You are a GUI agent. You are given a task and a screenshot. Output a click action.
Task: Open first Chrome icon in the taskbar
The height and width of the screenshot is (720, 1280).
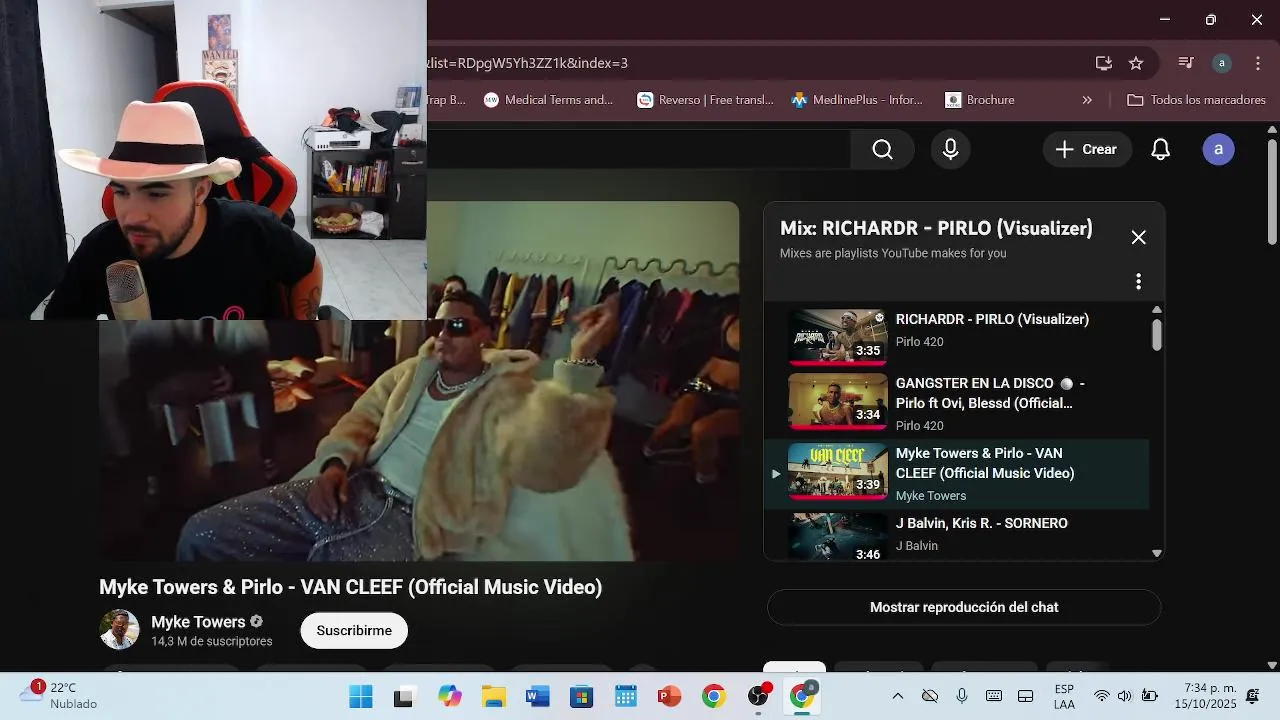coord(713,696)
